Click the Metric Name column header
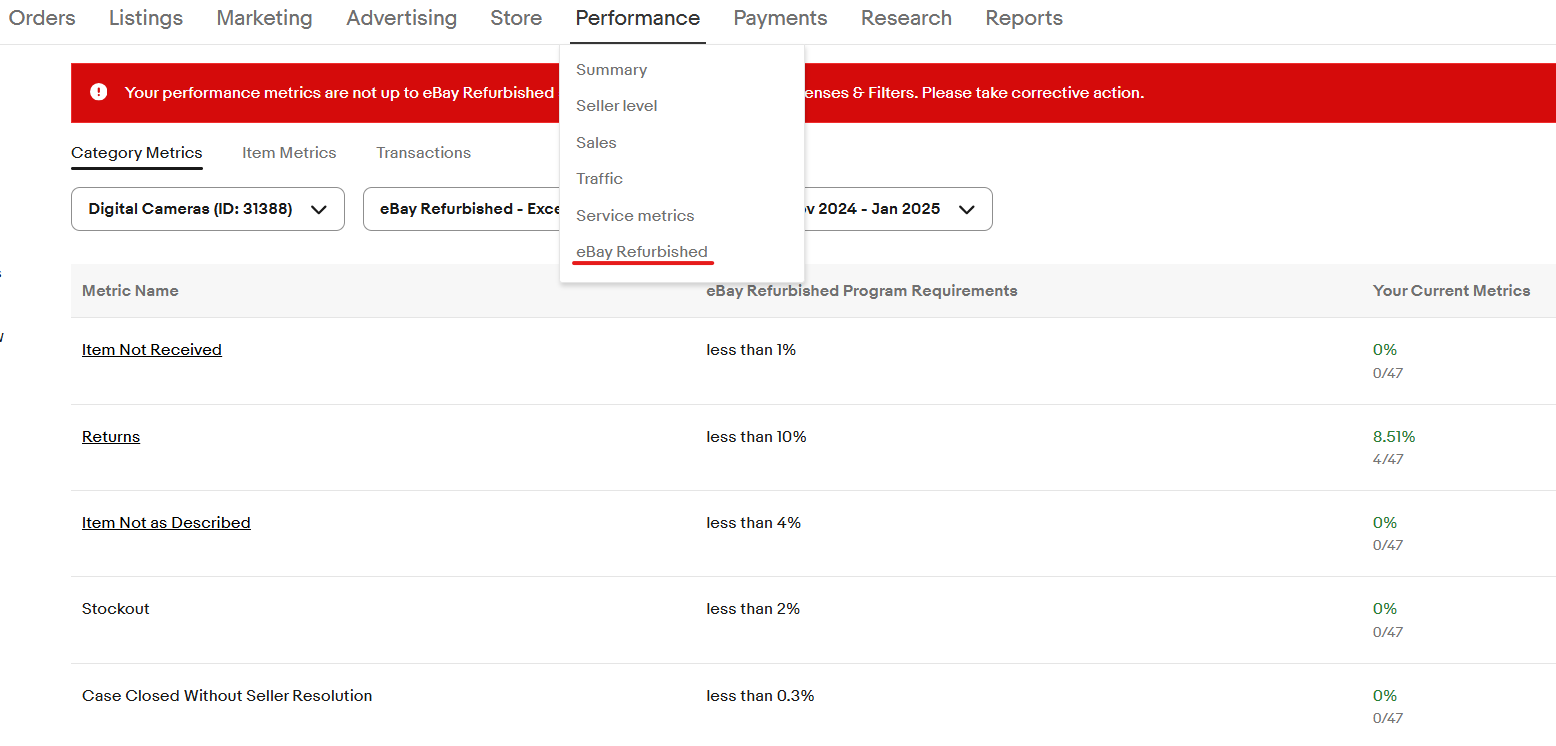1556x746 pixels. coord(130,291)
